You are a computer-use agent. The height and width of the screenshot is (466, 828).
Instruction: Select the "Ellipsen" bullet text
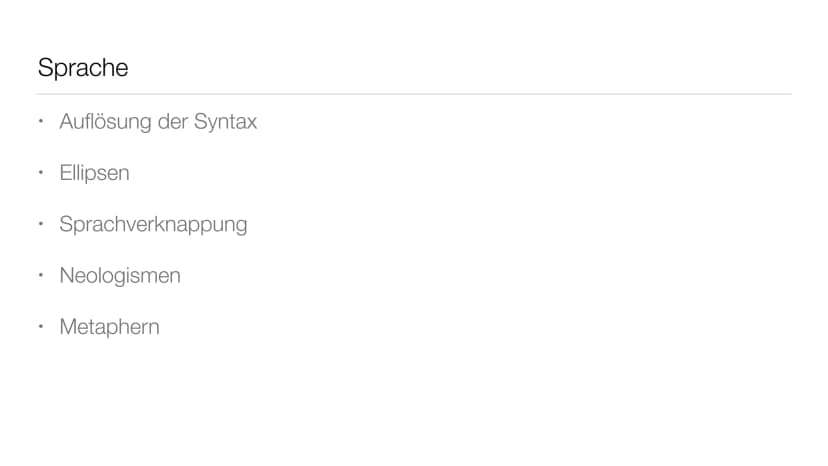(95, 173)
